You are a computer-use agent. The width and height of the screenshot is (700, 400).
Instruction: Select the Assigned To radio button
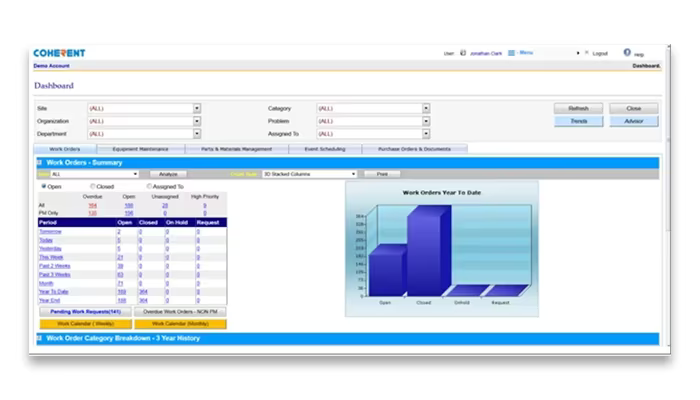click(149, 186)
